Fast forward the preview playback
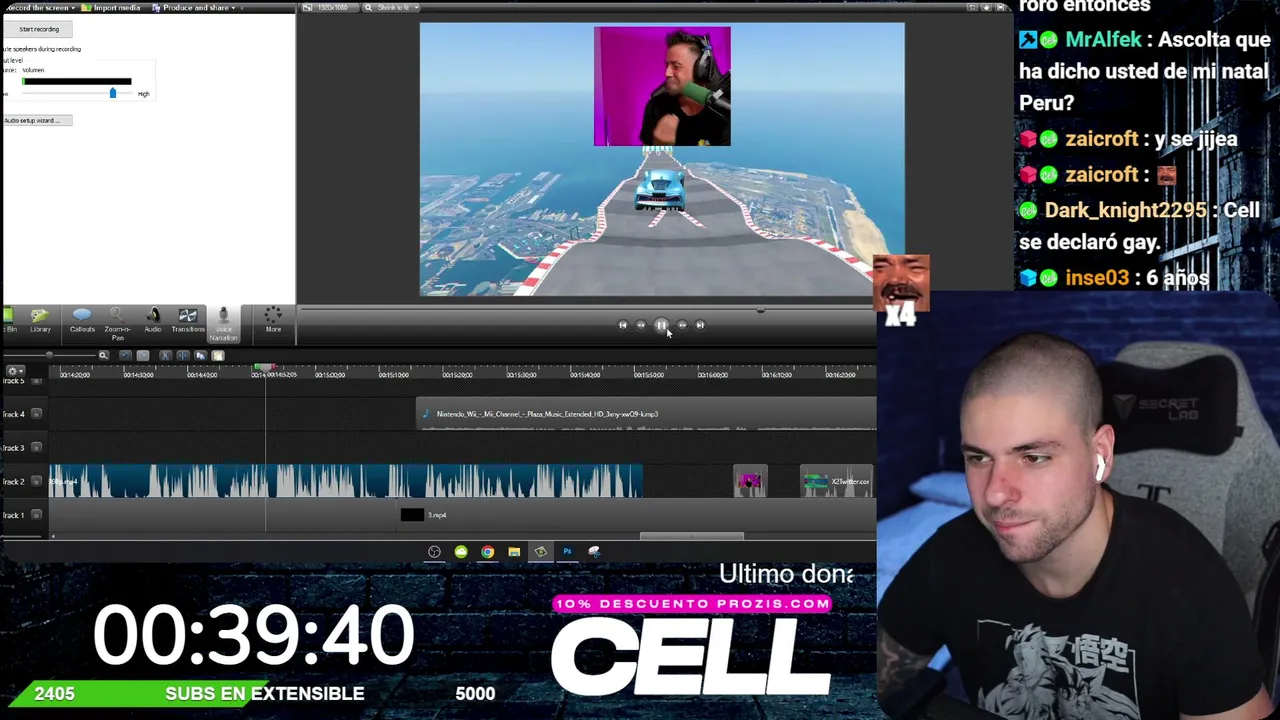This screenshot has width=1280, height=720. pos(682,325)
